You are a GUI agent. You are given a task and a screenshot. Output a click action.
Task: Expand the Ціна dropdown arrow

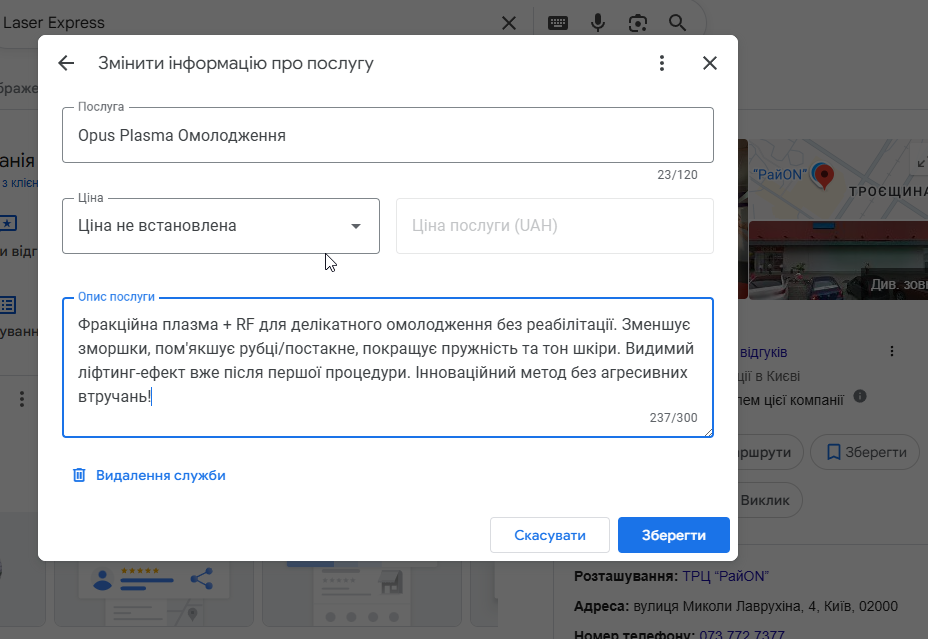pos(355,226)
